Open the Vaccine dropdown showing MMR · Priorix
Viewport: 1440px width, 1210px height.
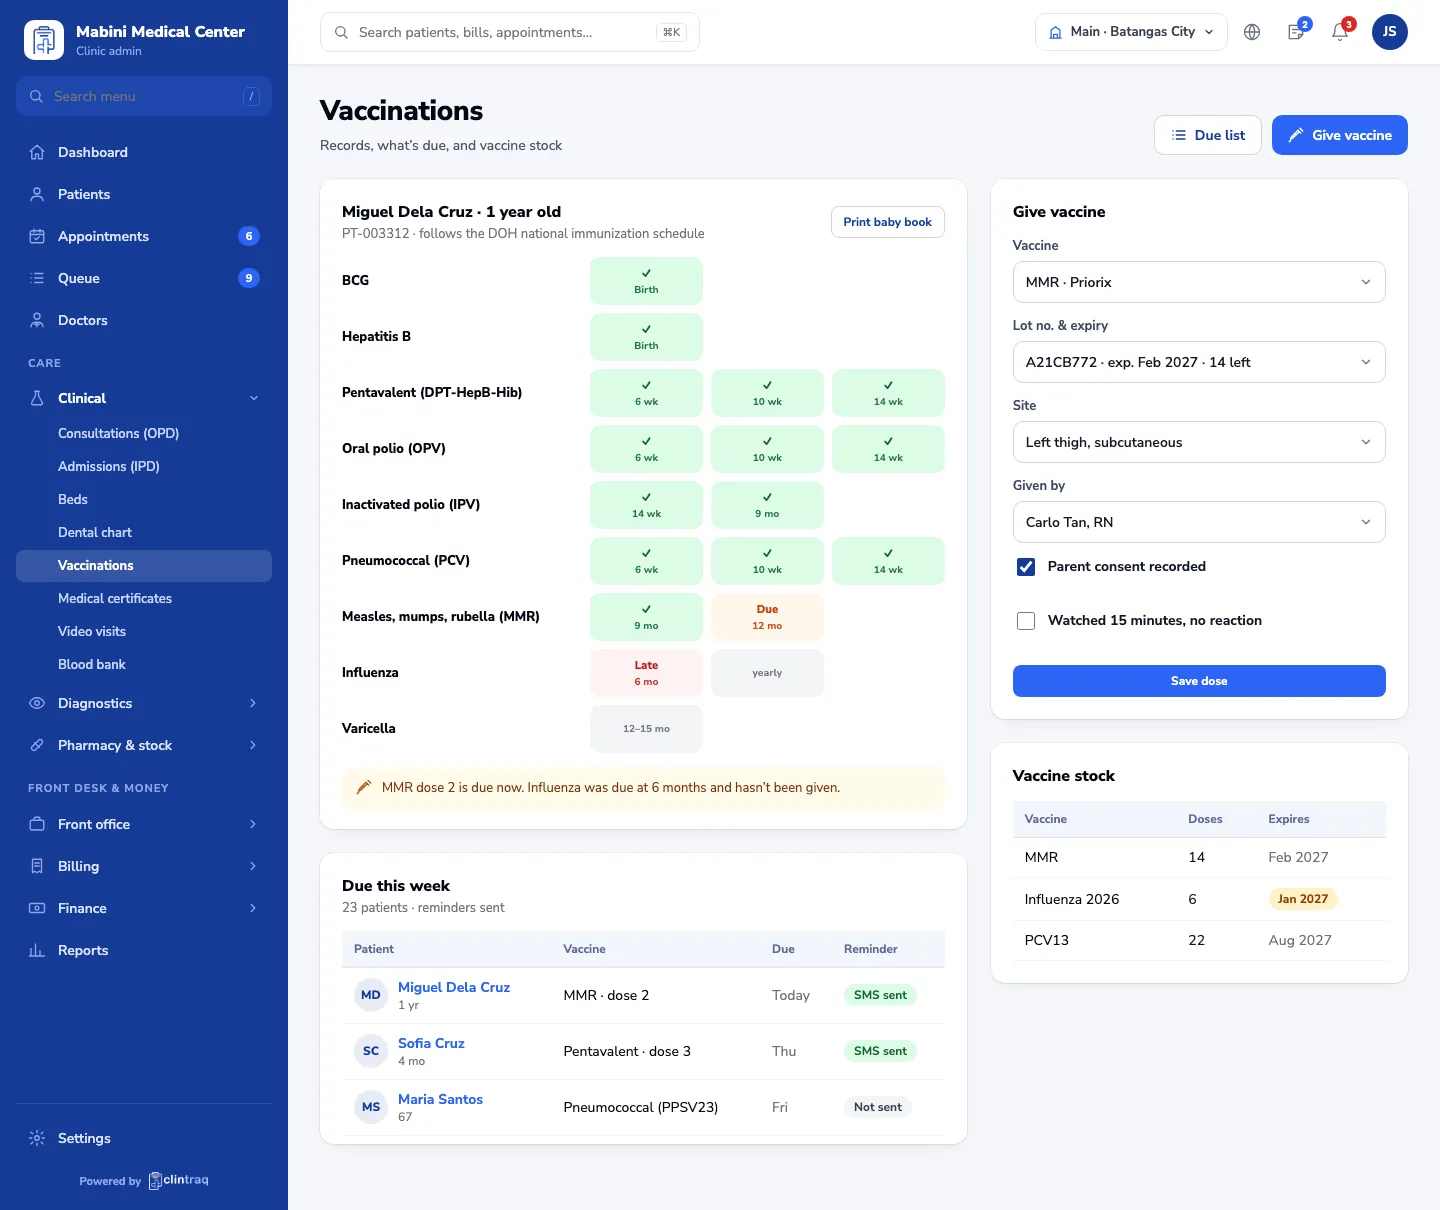1199,282
